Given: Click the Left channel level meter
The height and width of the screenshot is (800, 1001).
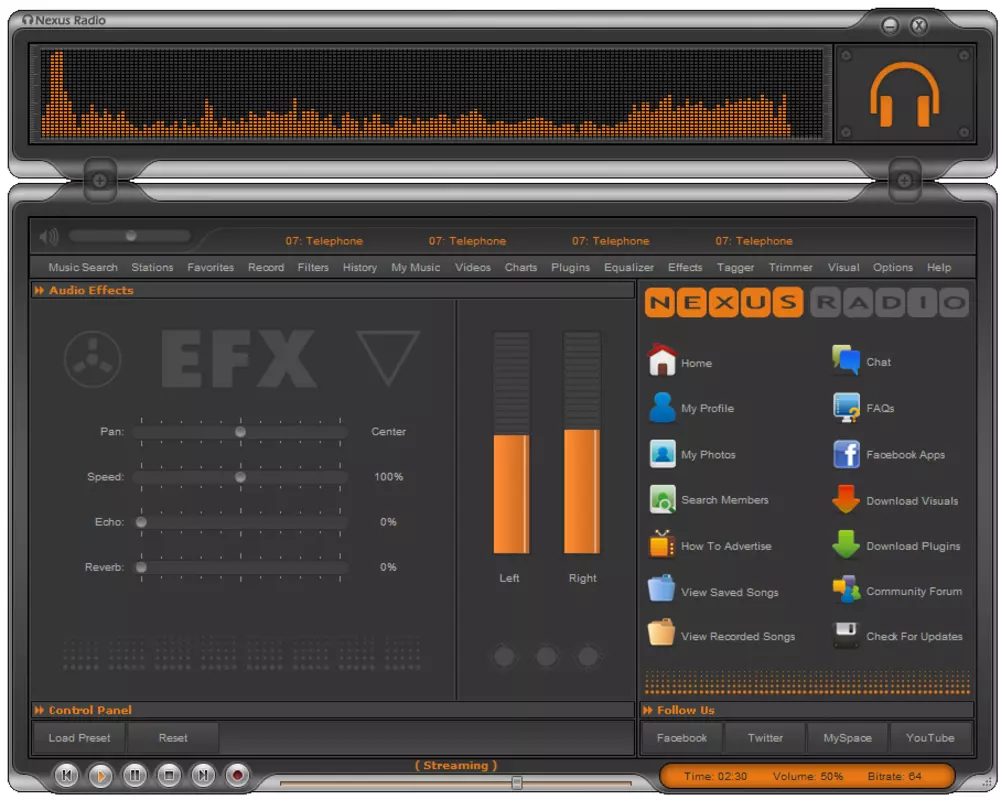Looking at the screenshot, I should pos(511,442).
